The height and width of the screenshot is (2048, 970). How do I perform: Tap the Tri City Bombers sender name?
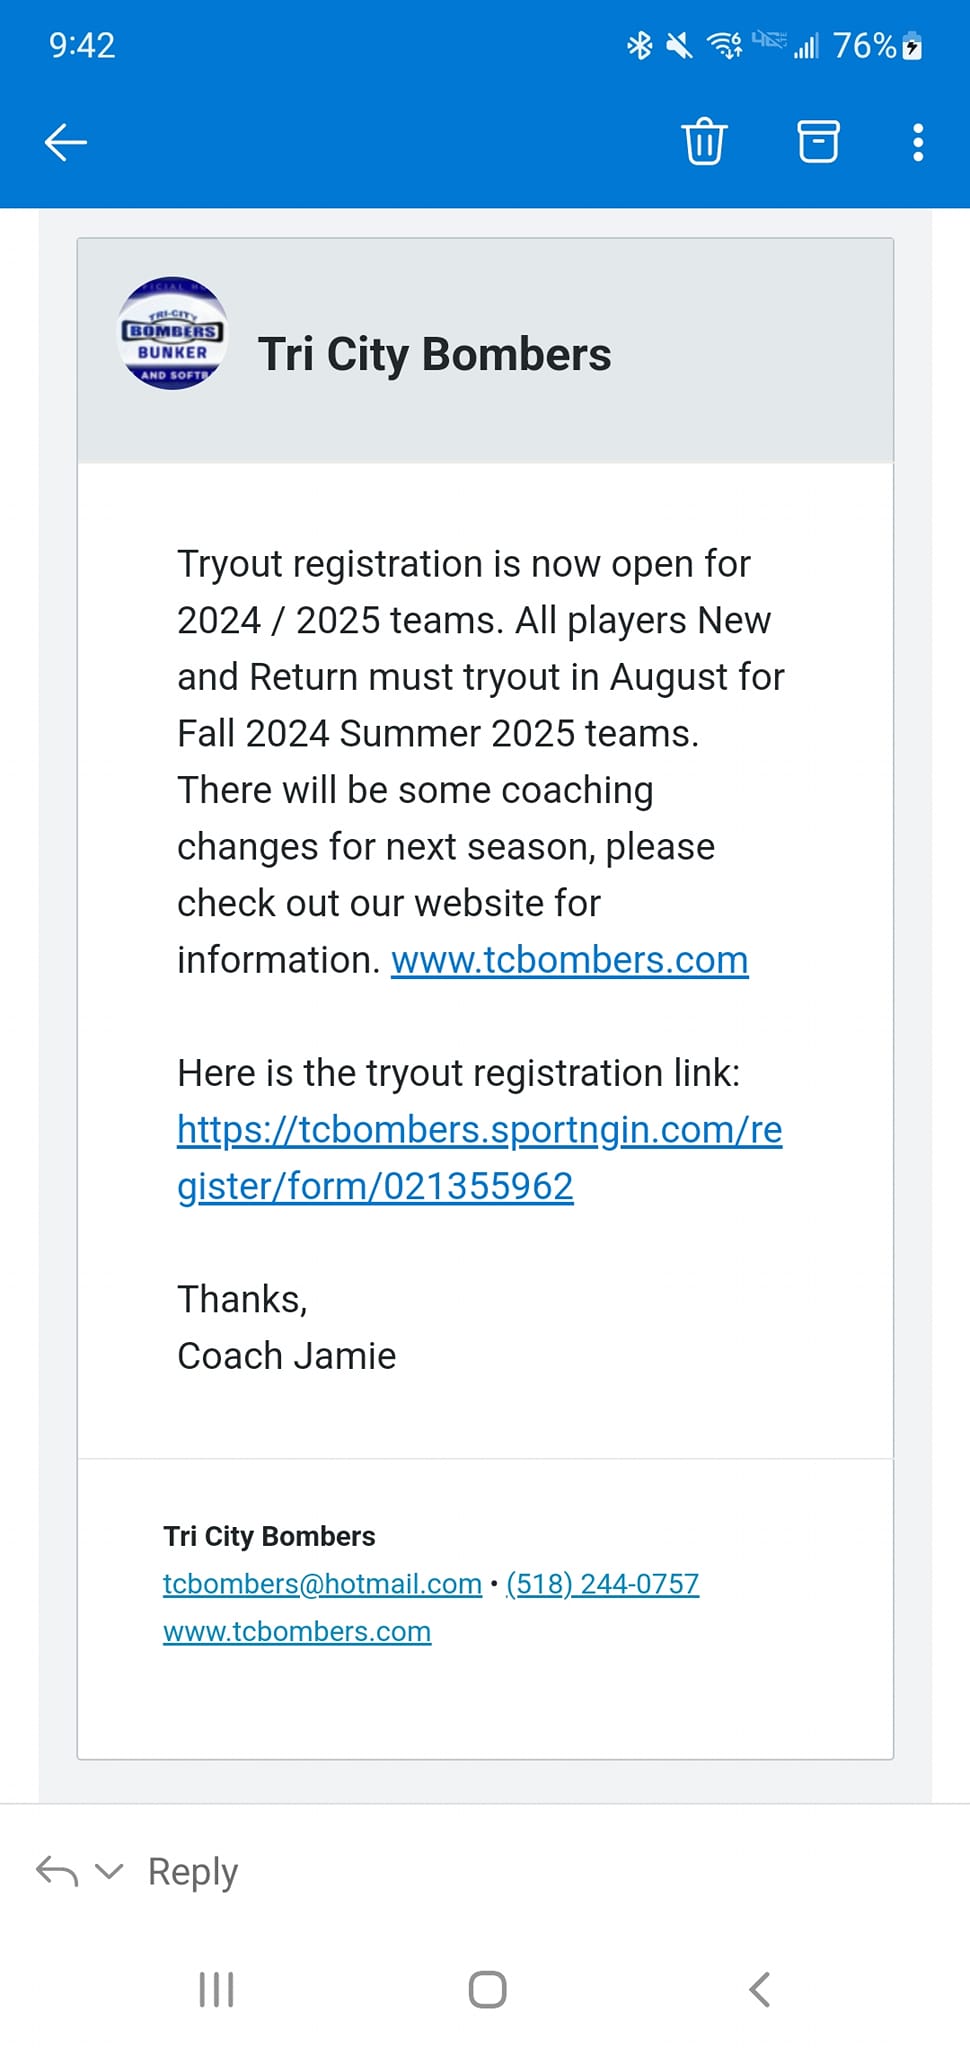click(434, 354)
